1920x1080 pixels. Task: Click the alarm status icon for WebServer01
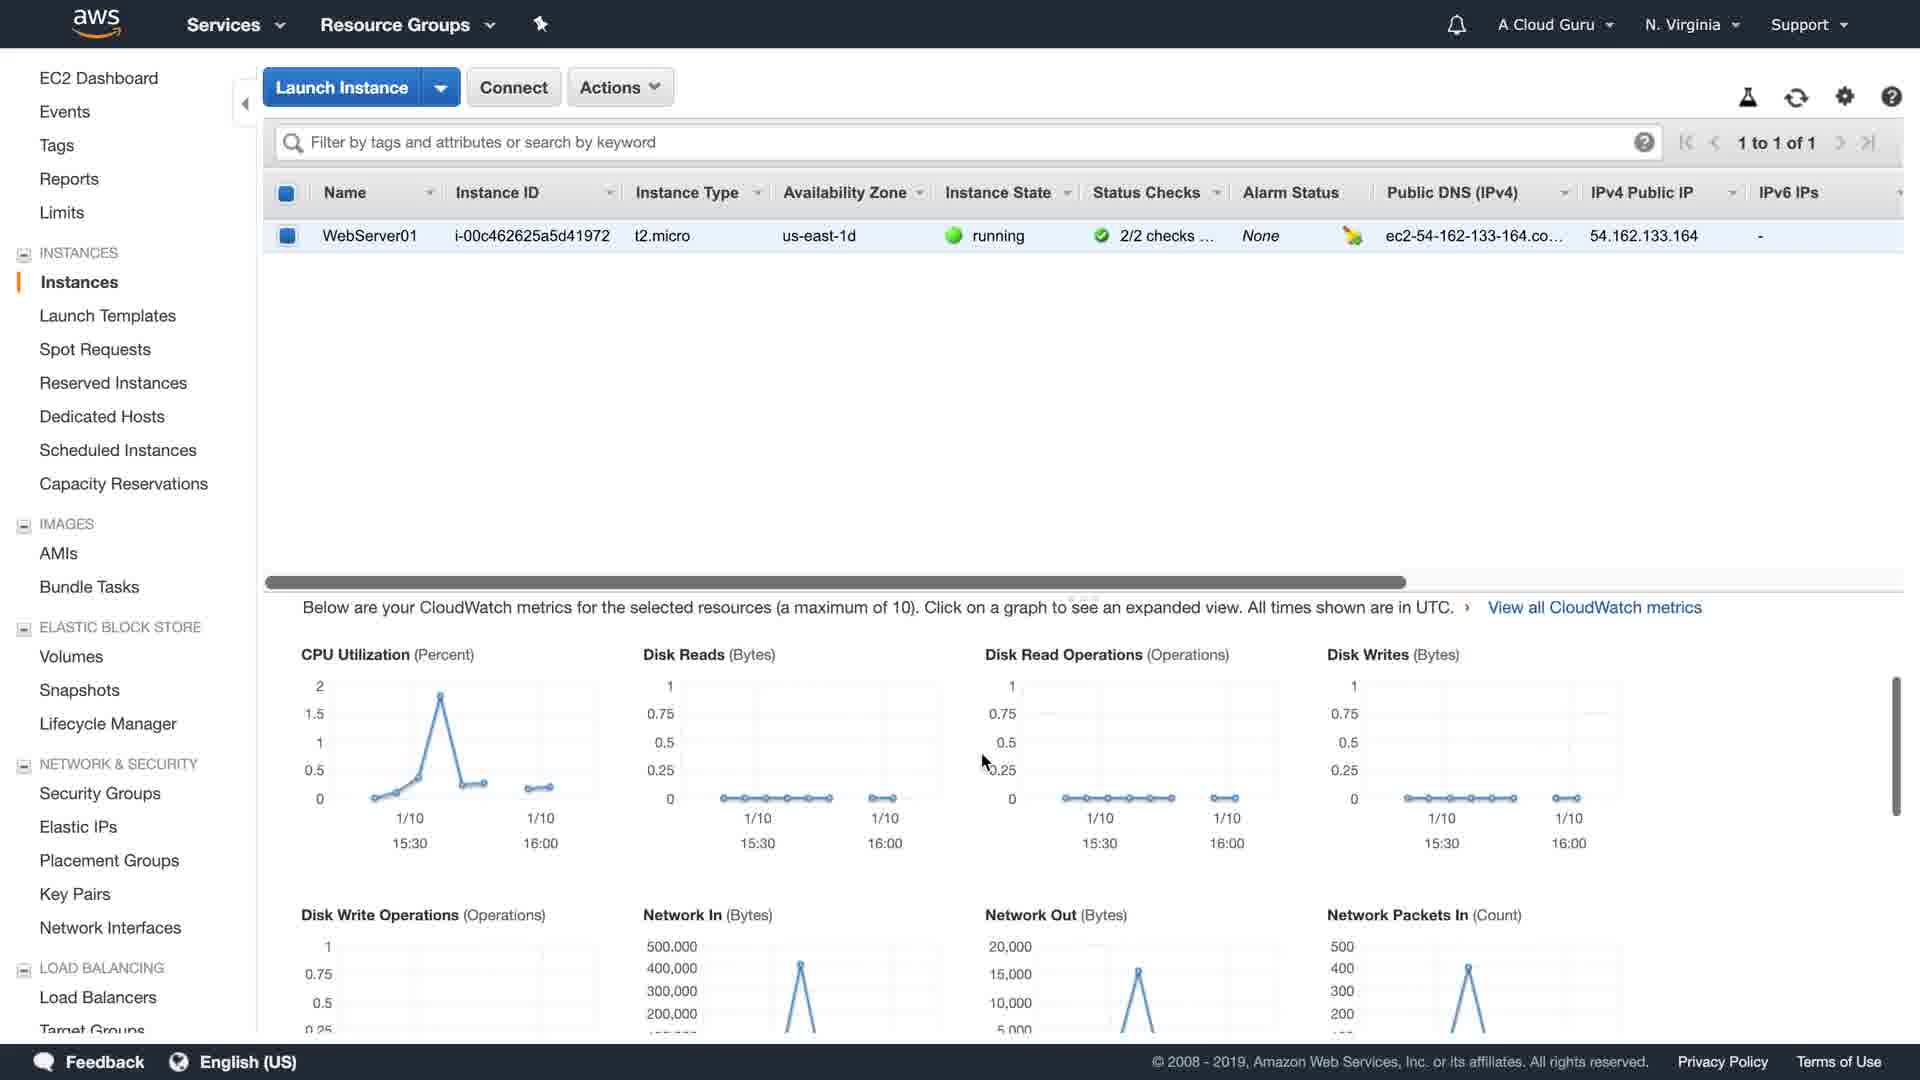(x=1352, y=236)
